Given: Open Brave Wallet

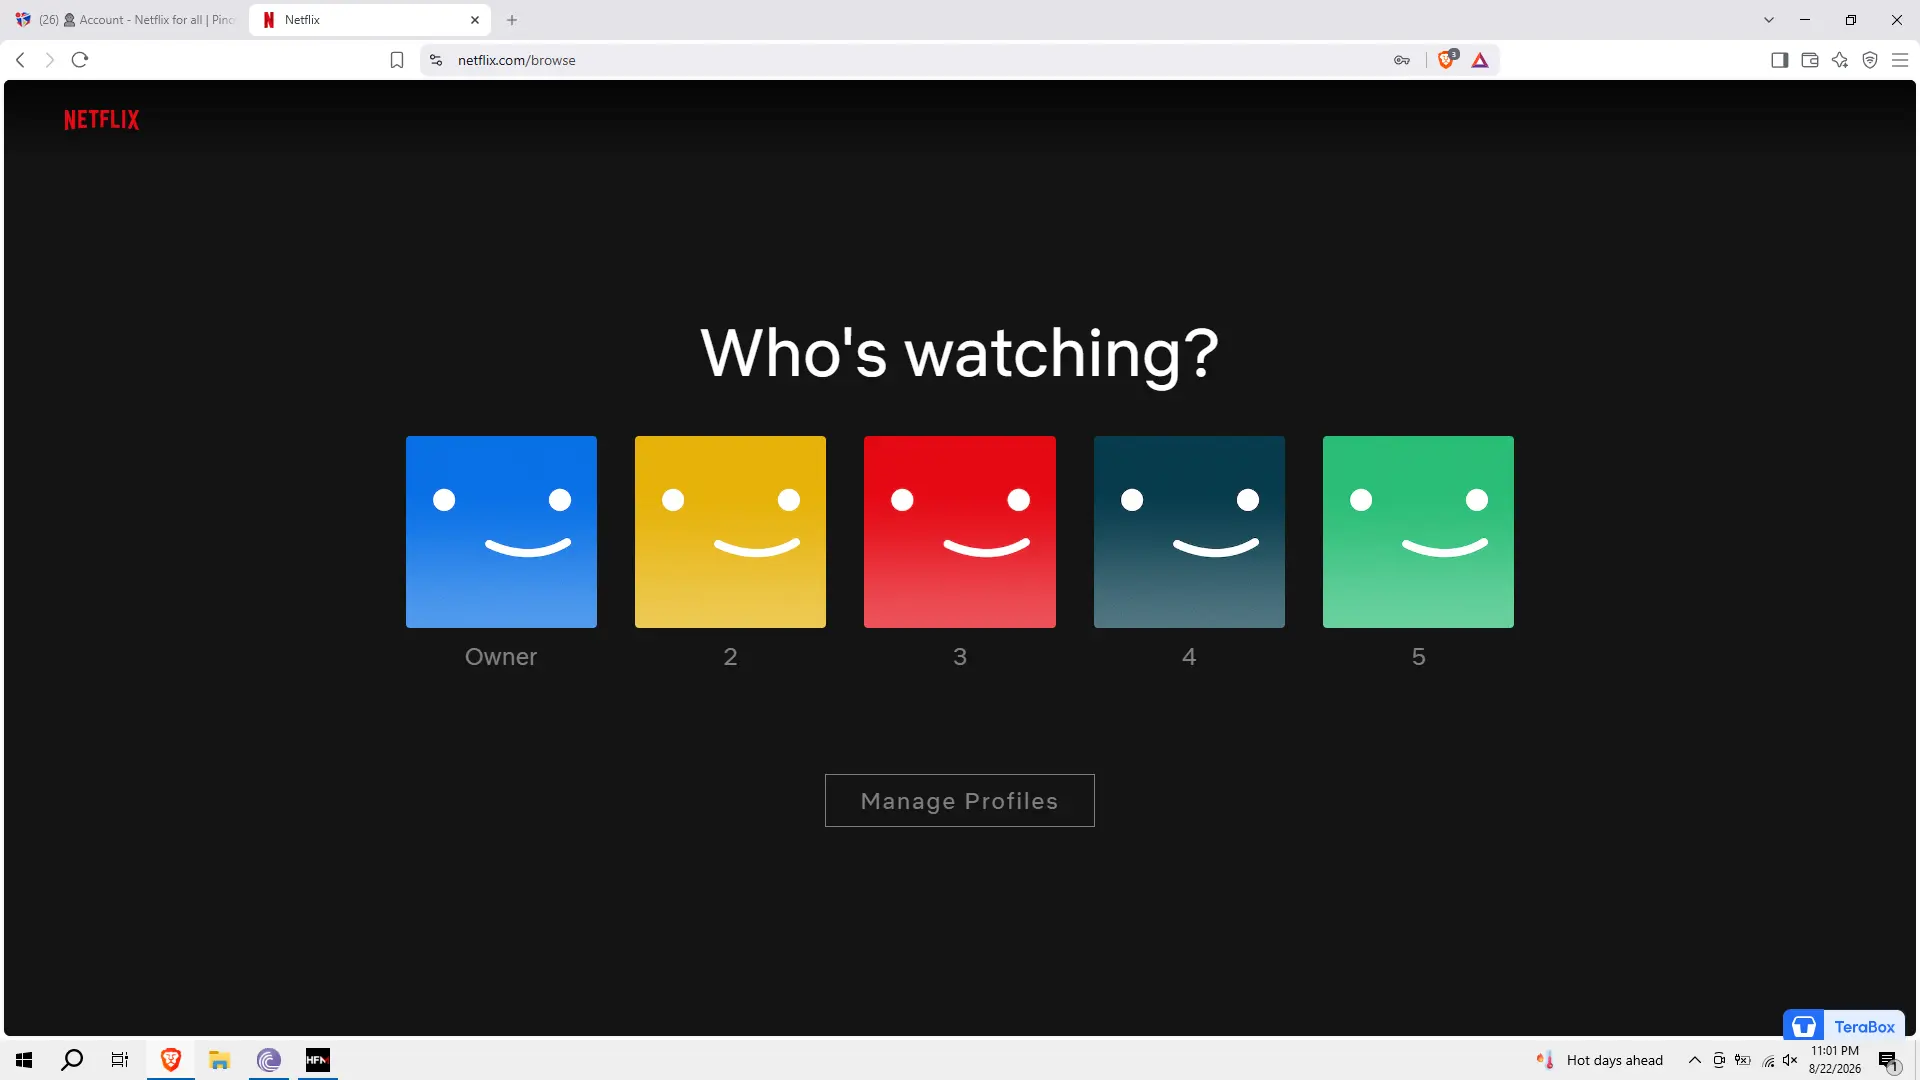Looking at the screenshot, I should pos(1809,60).
